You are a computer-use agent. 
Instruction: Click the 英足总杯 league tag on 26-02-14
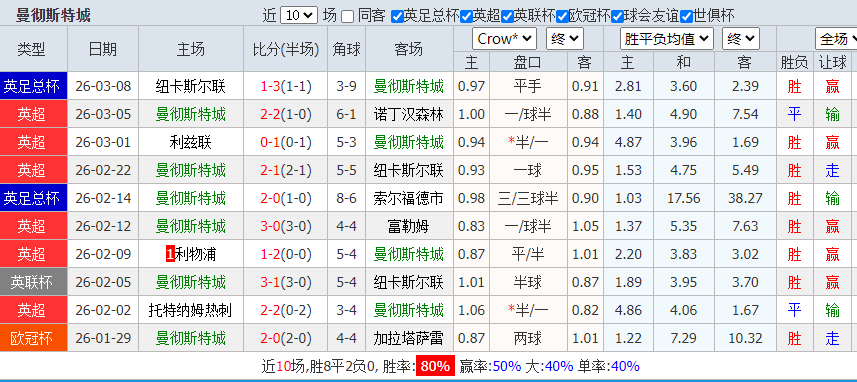point(33,198)
